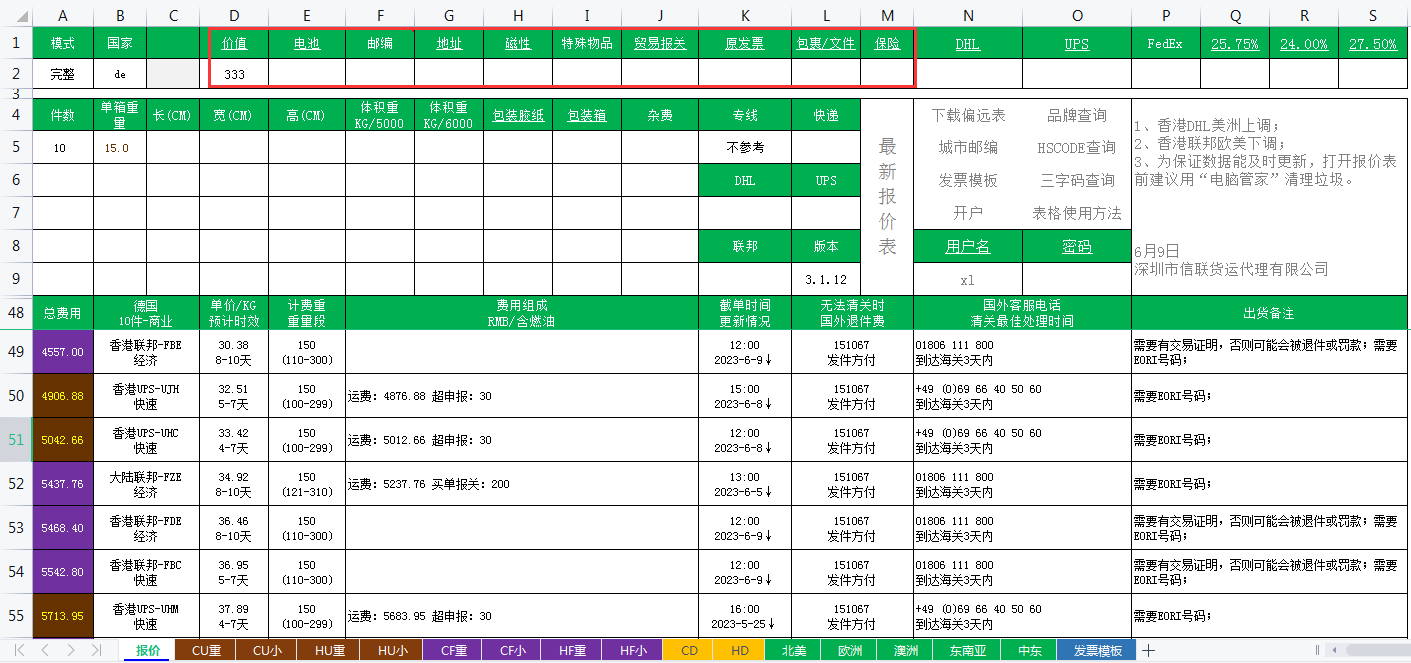Open the 表格使用方法 link
Screen dimensions: 1411x663
pos(1076,213)
